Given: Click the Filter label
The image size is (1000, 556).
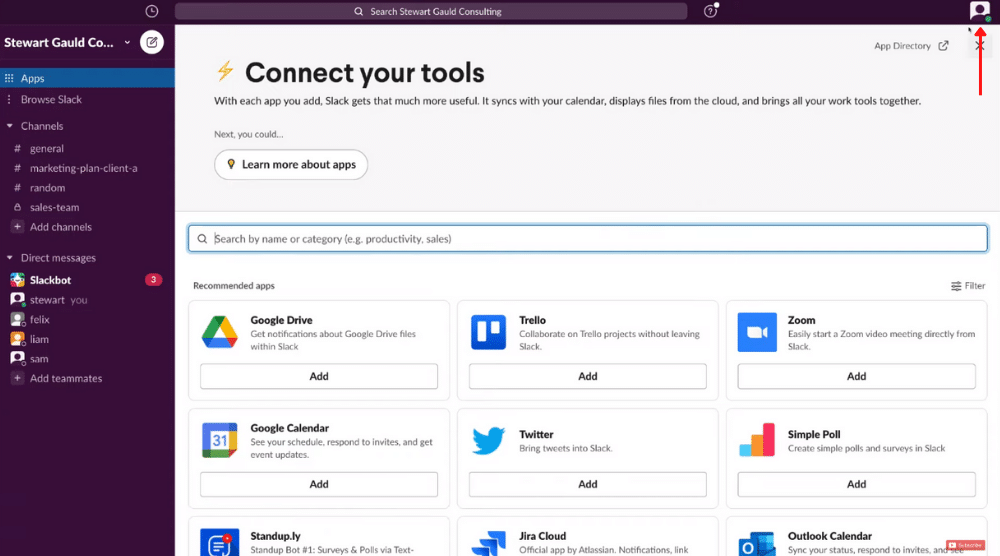Looking at the screenshot, I should (x=975, y=286).
